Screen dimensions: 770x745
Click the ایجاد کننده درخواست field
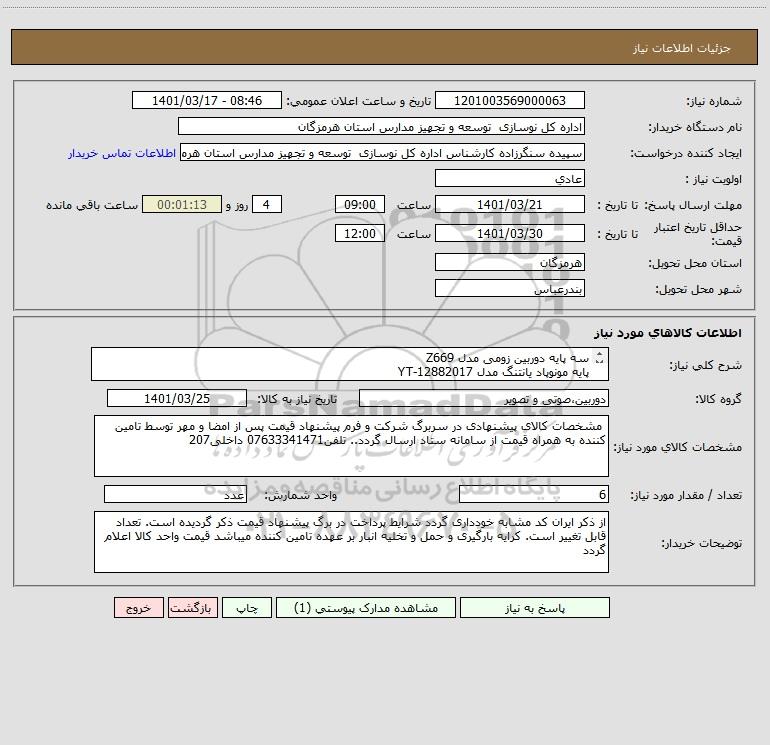[383, 152]
